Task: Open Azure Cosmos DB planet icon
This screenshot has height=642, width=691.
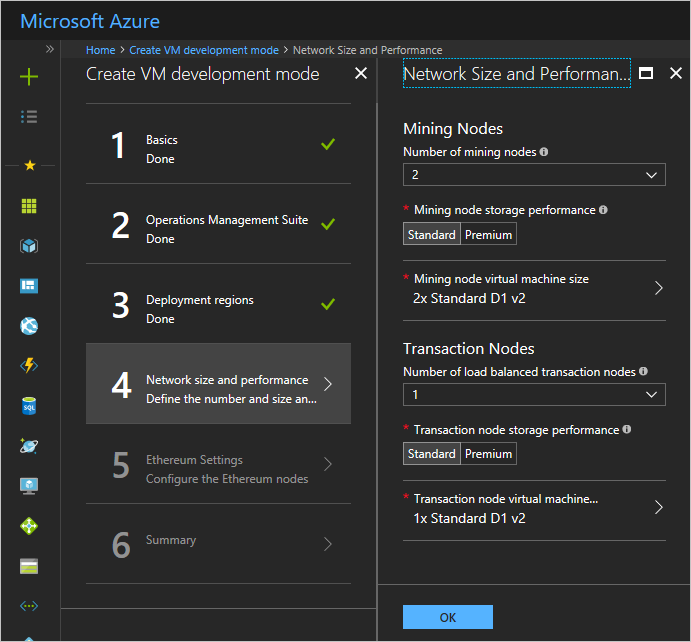Action: click(x=29, y=446)
